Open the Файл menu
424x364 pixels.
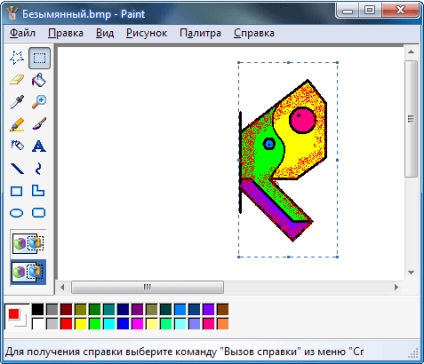coord(23,33)
